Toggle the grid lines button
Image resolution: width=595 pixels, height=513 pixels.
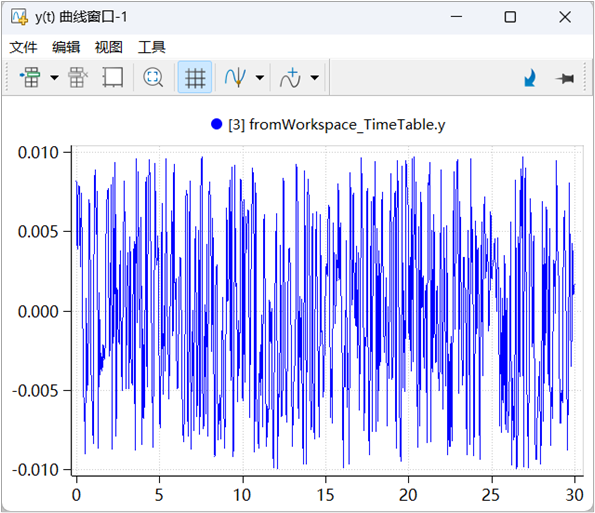(x=195, y=77)
